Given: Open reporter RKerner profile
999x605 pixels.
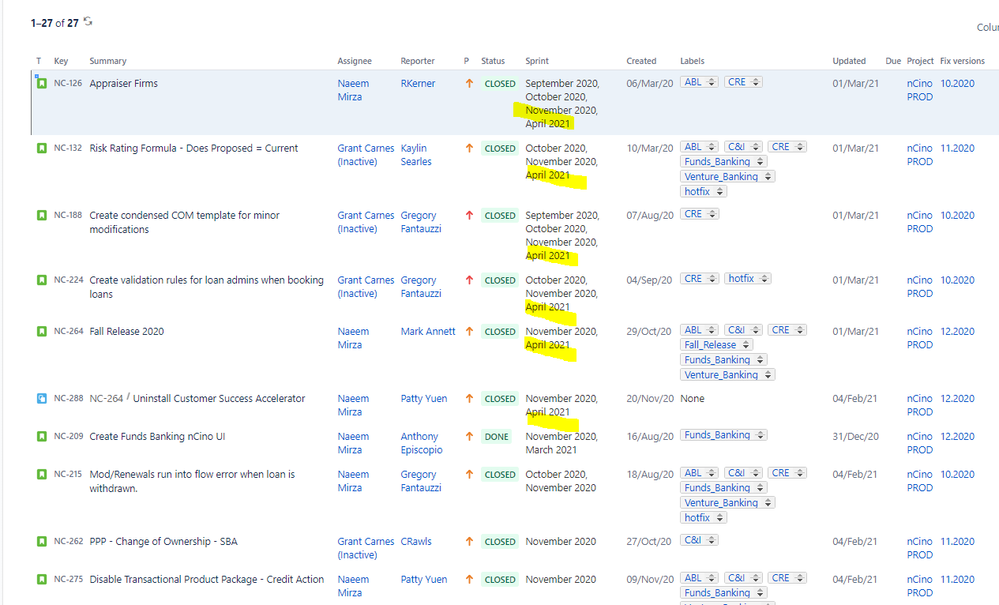Looking at the screenshot, I should 418,83.
